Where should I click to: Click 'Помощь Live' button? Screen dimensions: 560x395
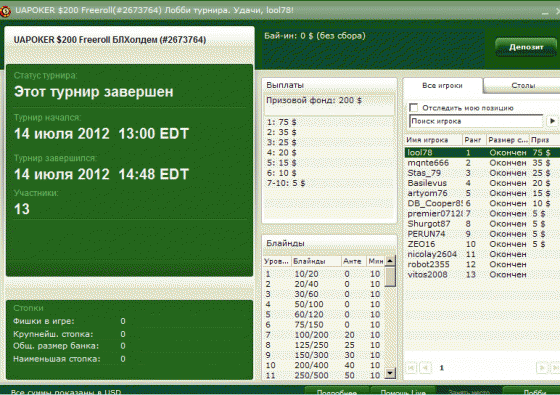[x=403, y=391]
